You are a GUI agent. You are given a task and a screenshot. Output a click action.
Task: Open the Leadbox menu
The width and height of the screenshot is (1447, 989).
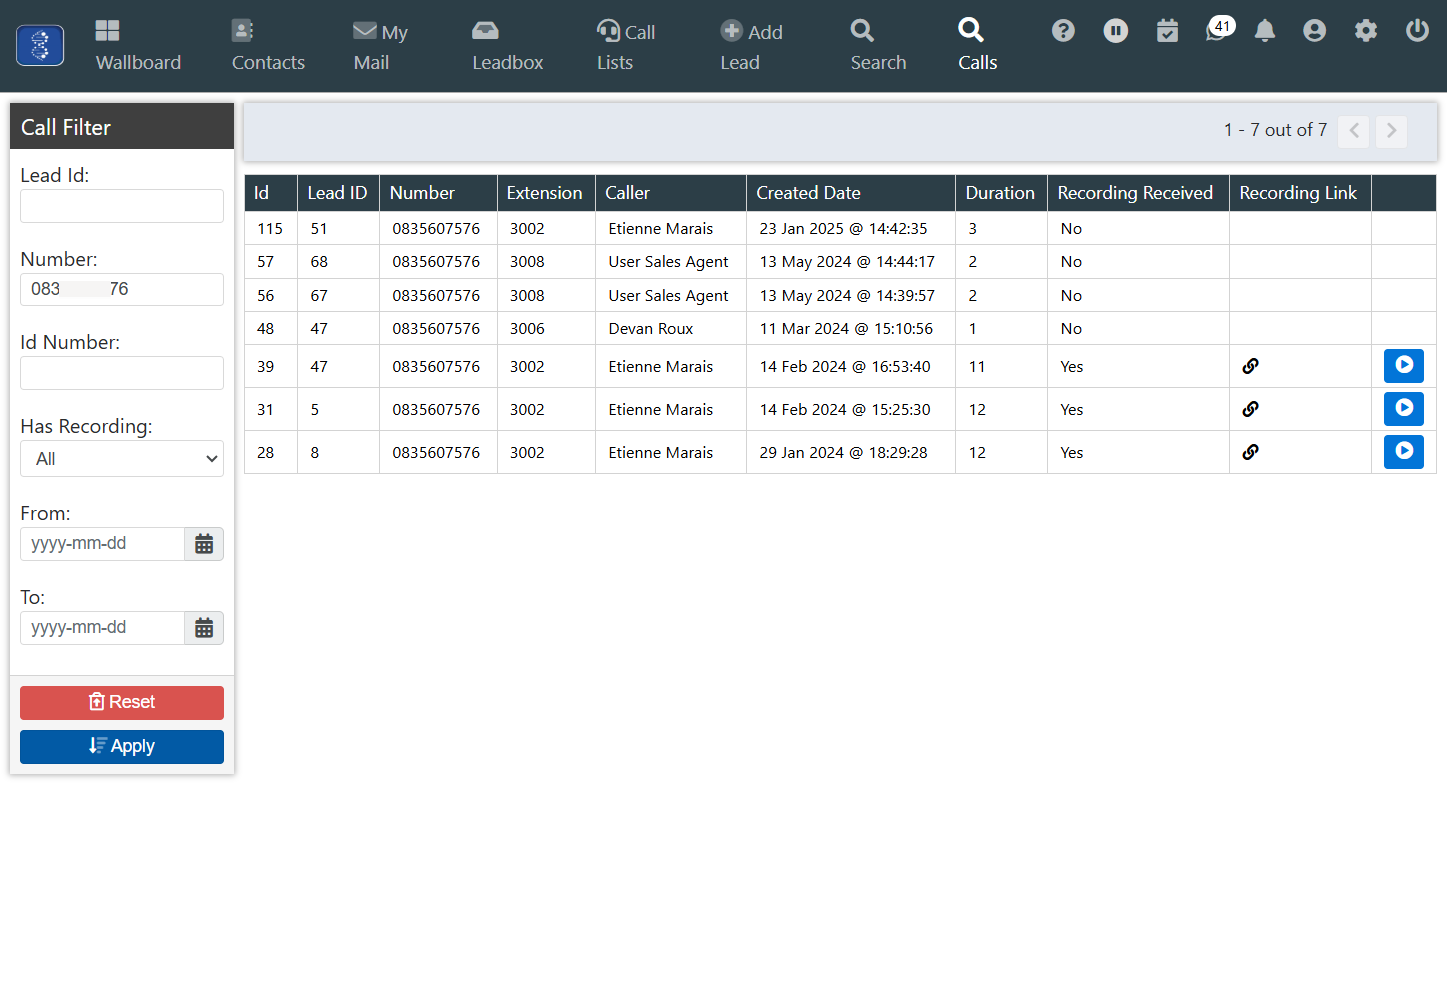click(508, 46)
